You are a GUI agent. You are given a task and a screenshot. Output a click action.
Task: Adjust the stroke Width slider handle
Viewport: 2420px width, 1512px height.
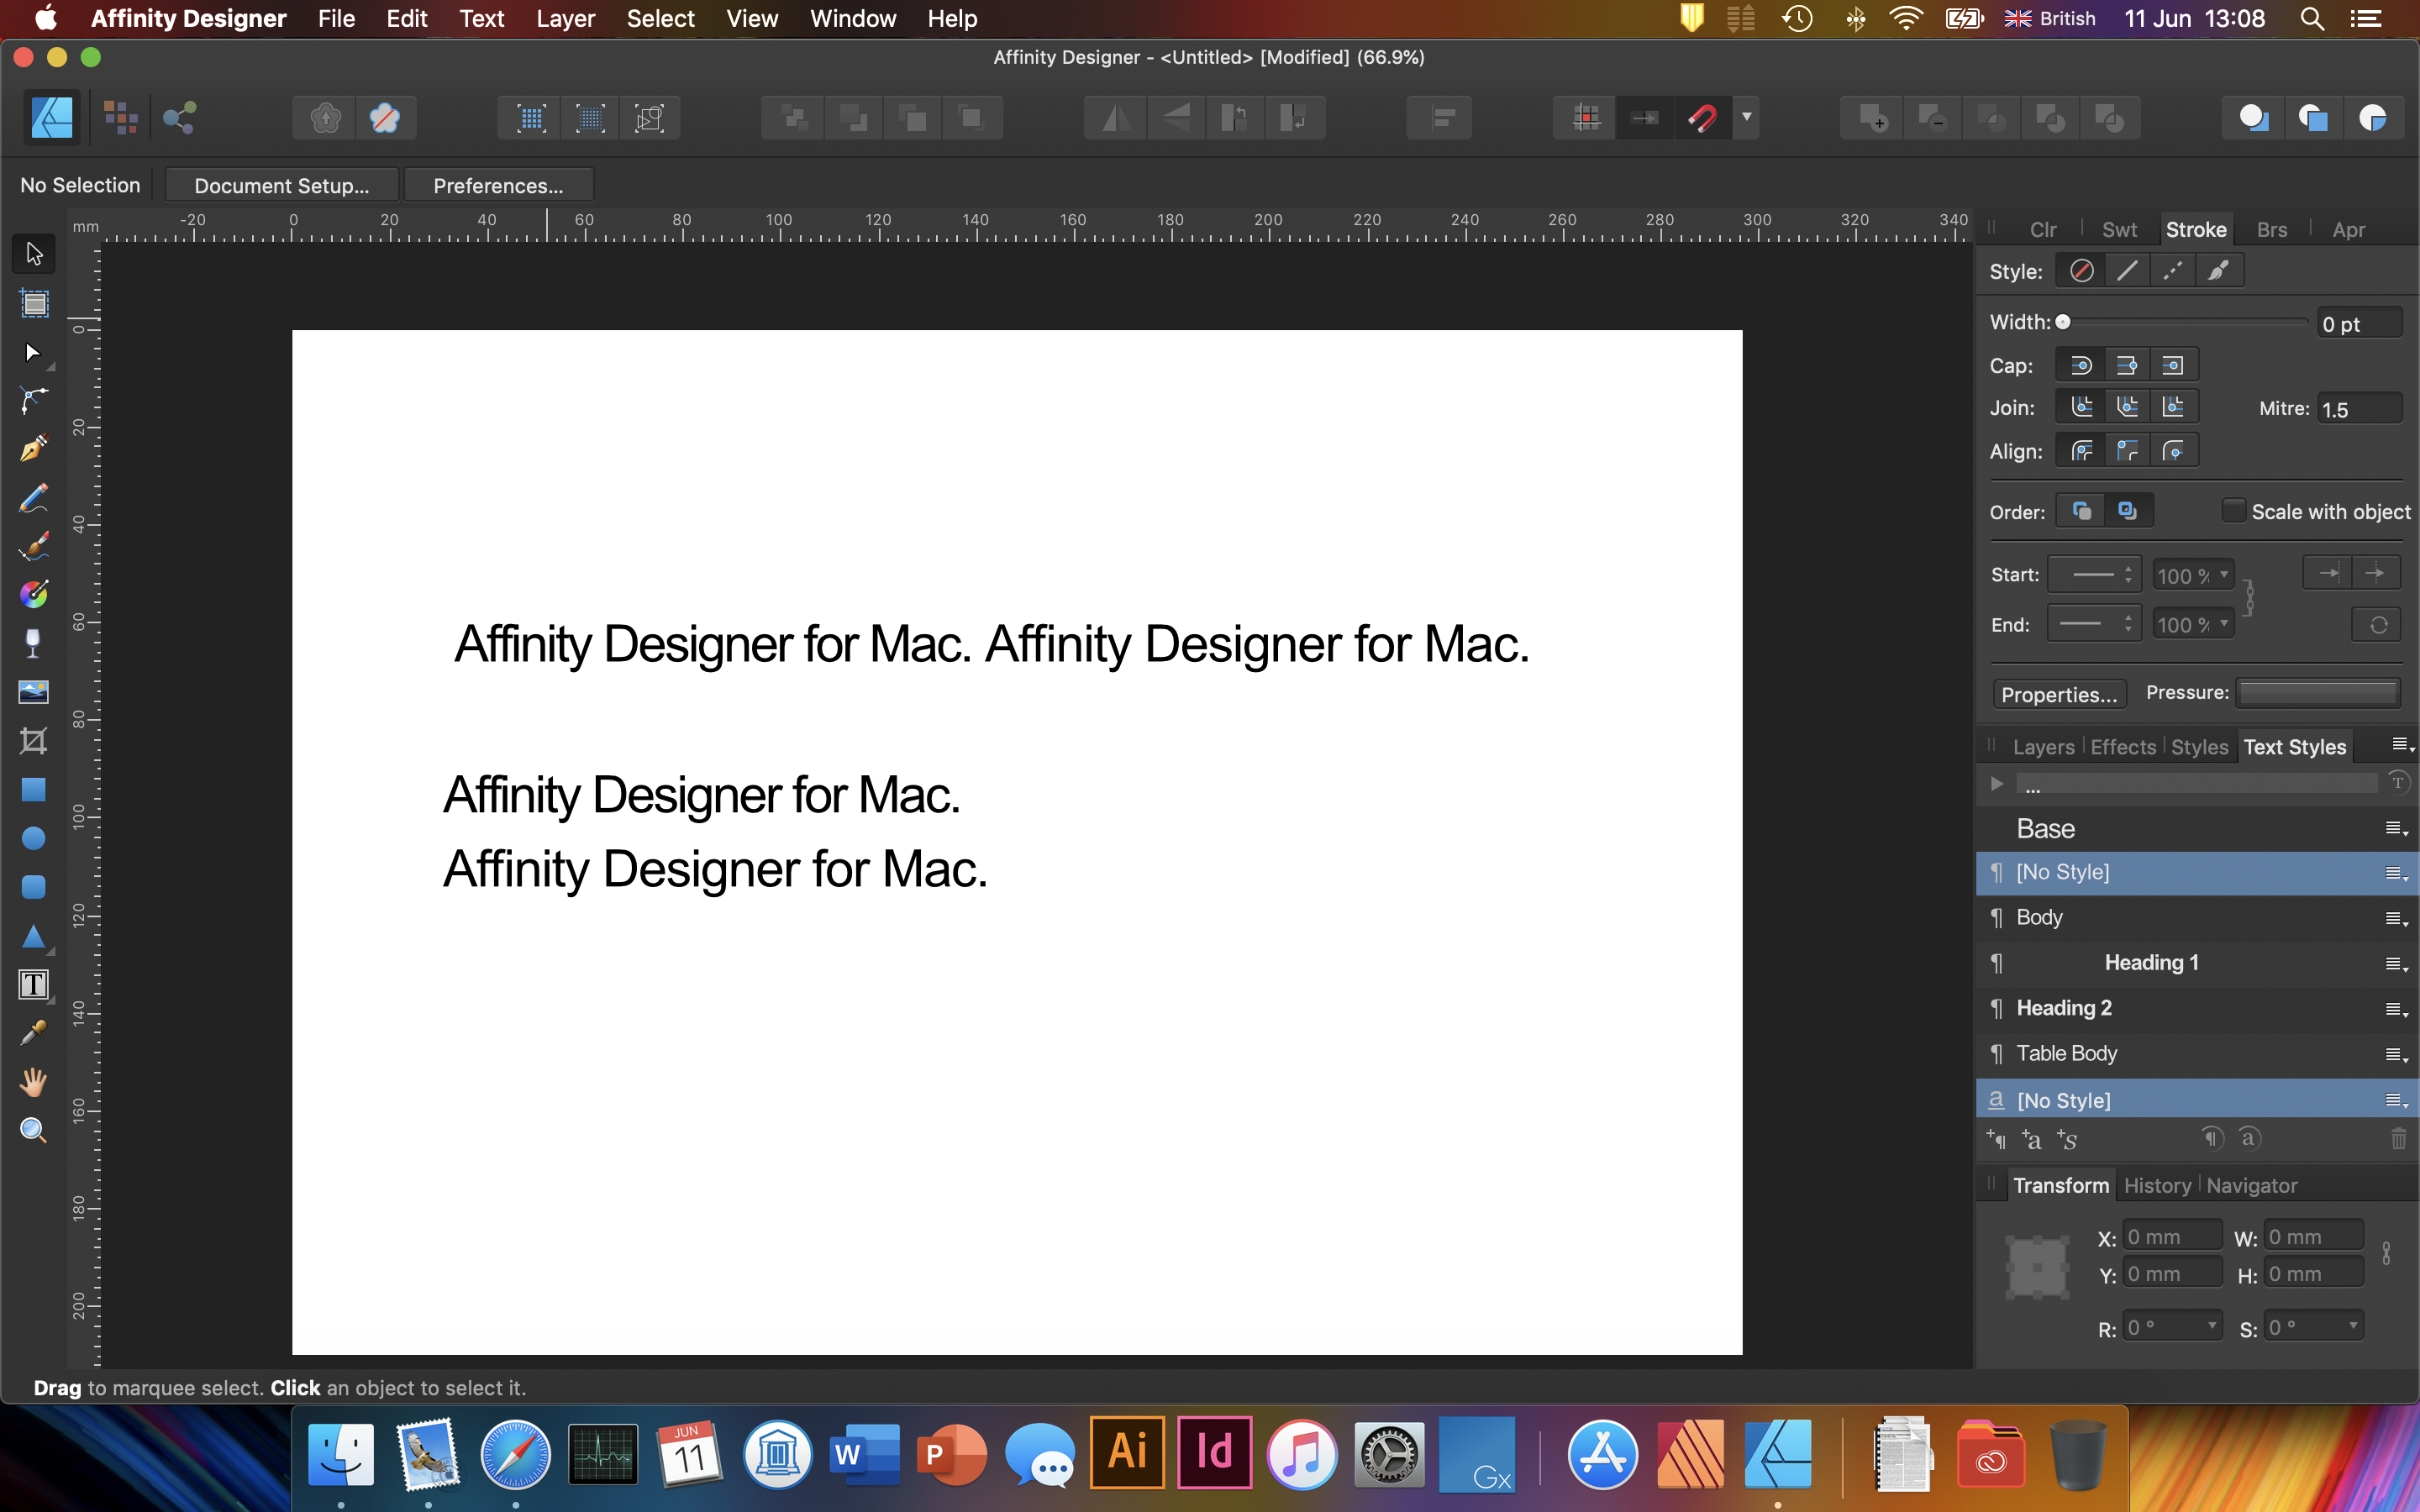click(x=2063, y=322)
